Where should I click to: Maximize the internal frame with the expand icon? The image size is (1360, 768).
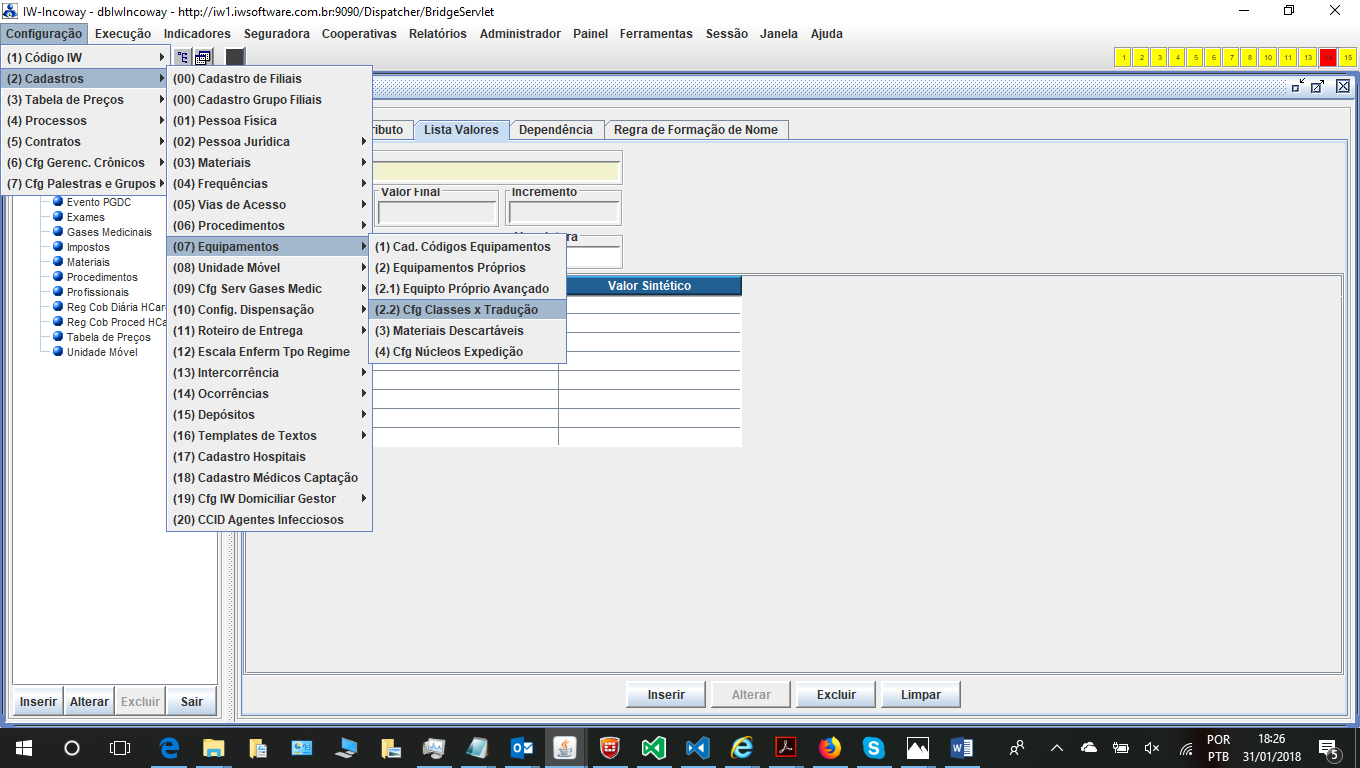click(x=1318, y=86)
